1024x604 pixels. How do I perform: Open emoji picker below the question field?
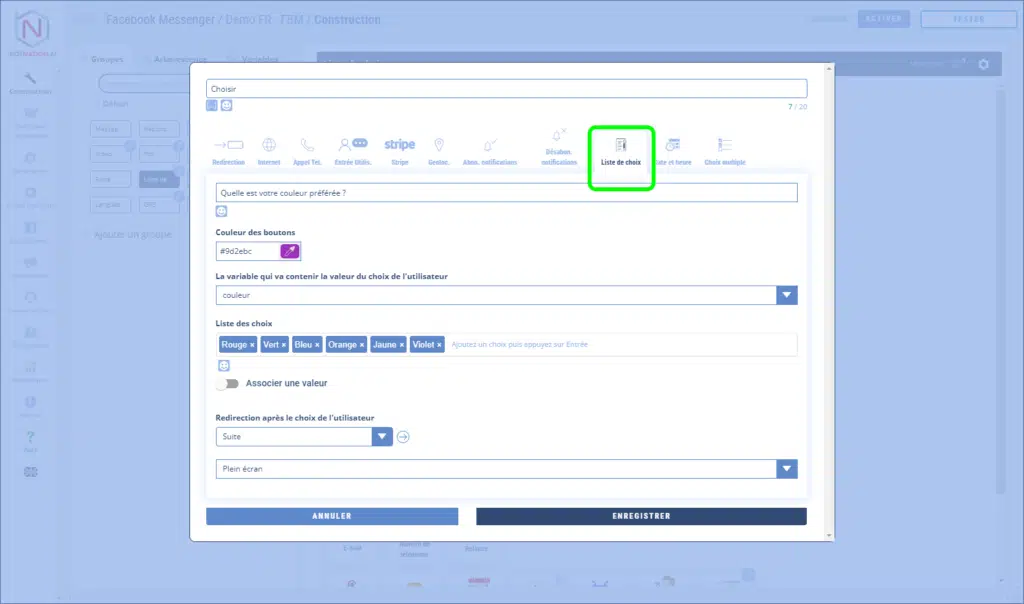tap(221, 211)
